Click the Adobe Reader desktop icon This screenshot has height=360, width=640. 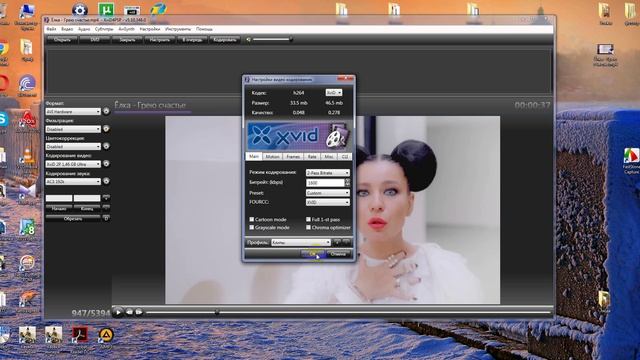click(x=80, y=335)
